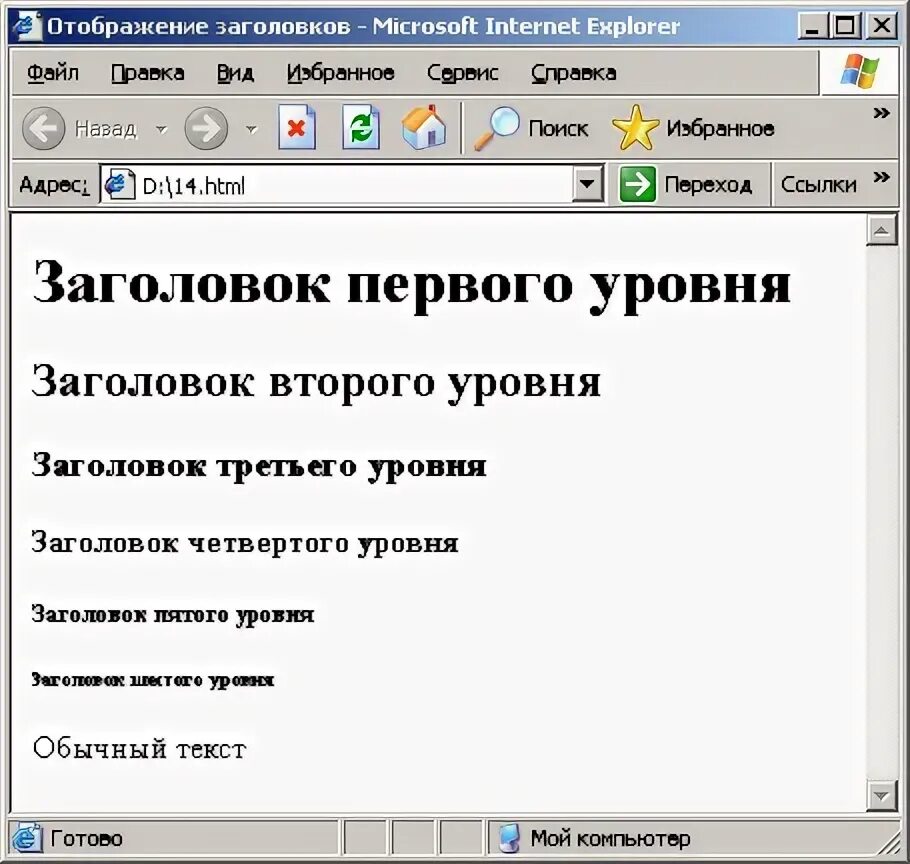The image size is (910, 864).
Task: Open the Избранное menu
Action: click(341, 72)
